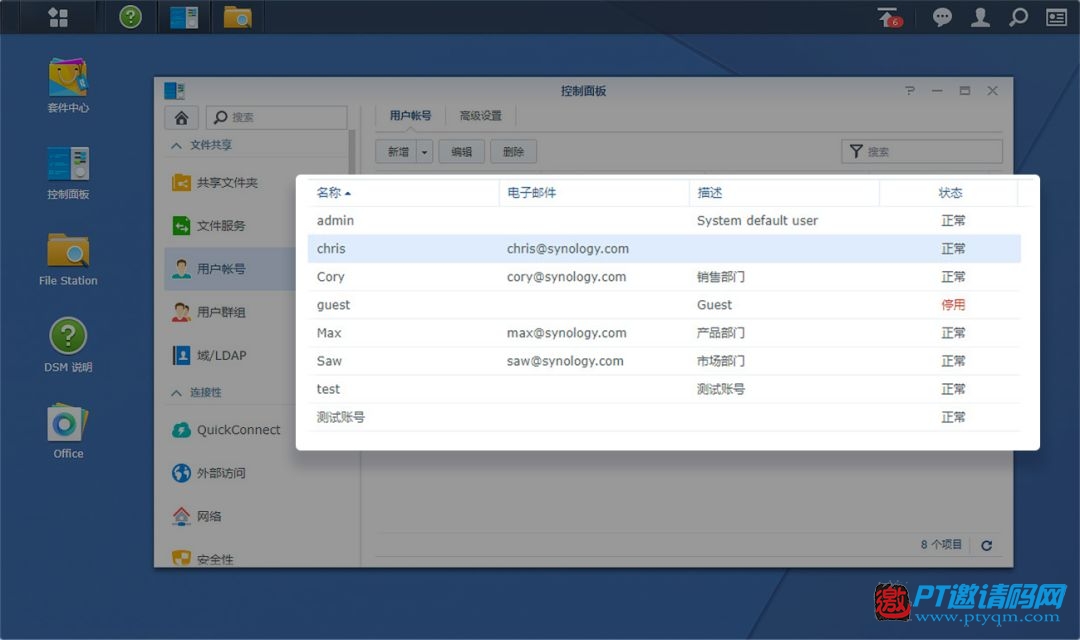This screenshot has height=640, width=1080.
Task: Click the sidebar vertical scrollbar
Action: click(x=352, y=152)
